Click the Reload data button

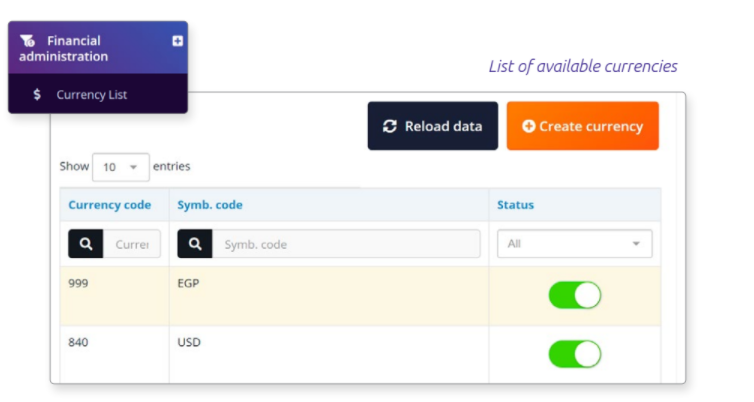coord(432,126)
